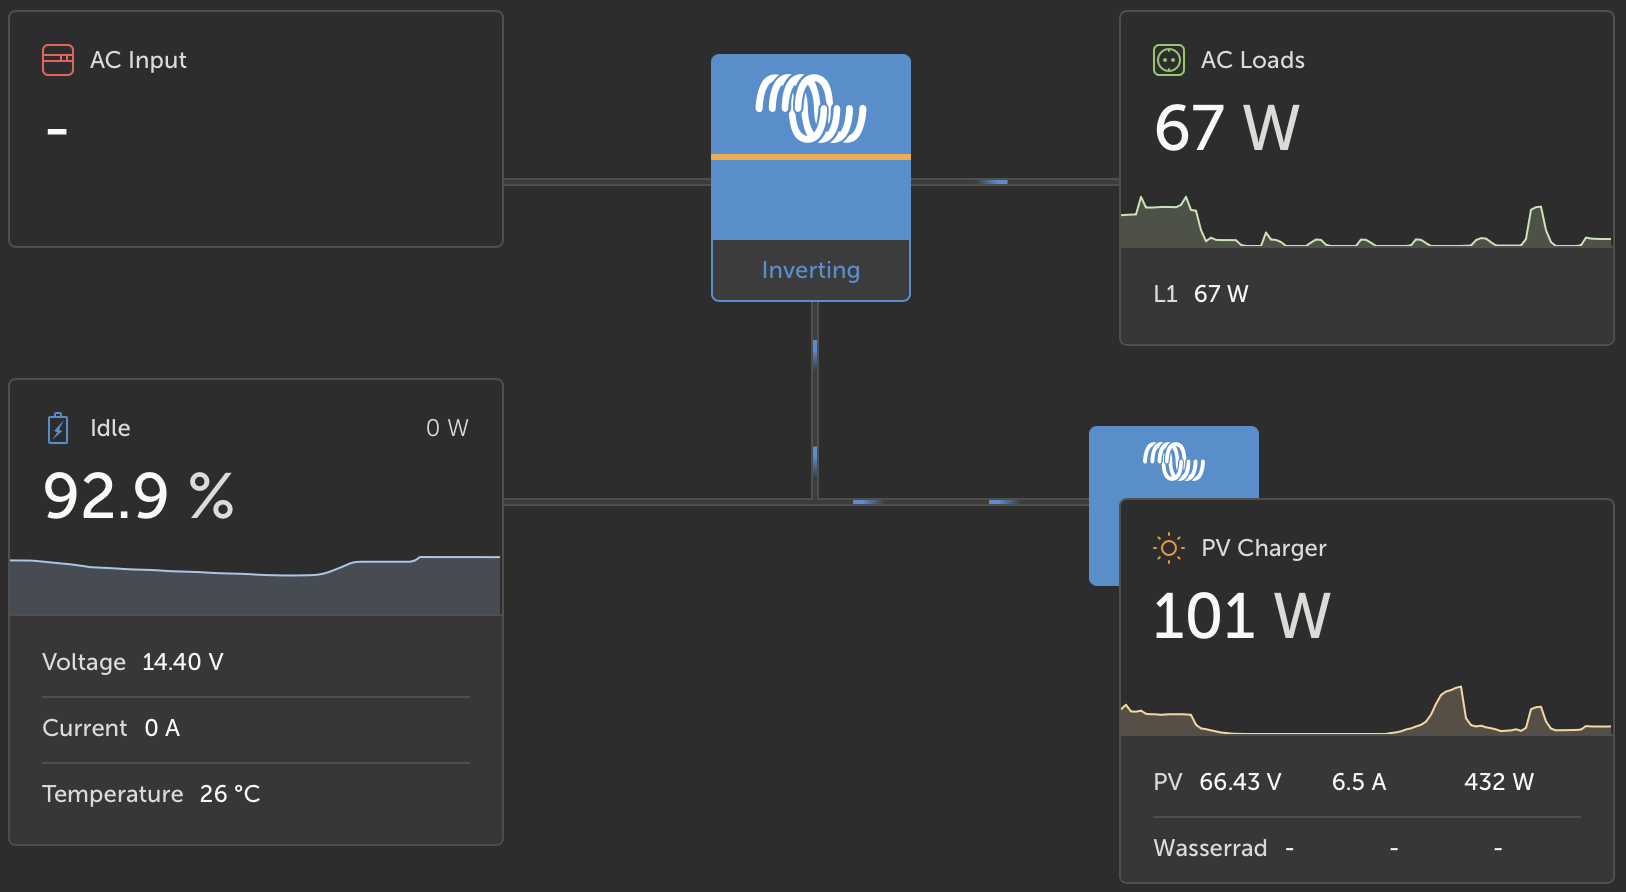Open the PV Charger card title

click(1264, 548)
